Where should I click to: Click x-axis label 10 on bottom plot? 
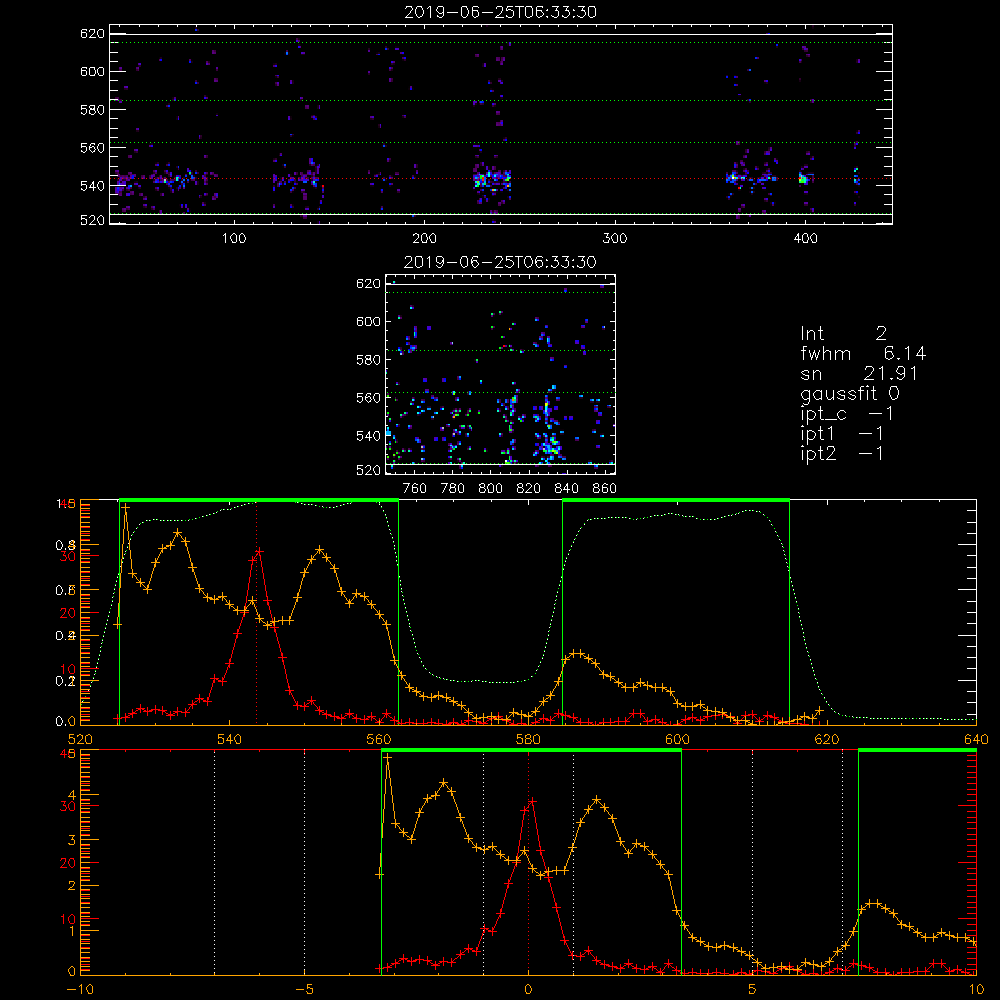pos(976,989)
